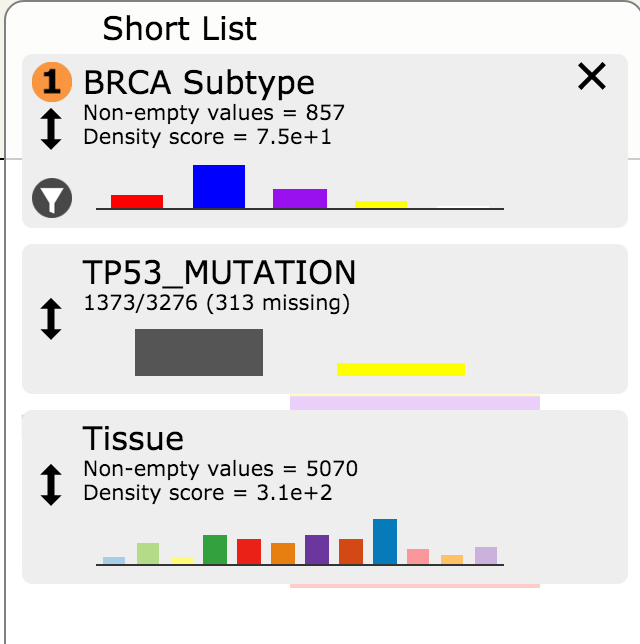Image resolution: width=640 pixels, height=644 pixels.
Task: Click the dark purple bar in Tissue histogram
Action: click(317, 550)
